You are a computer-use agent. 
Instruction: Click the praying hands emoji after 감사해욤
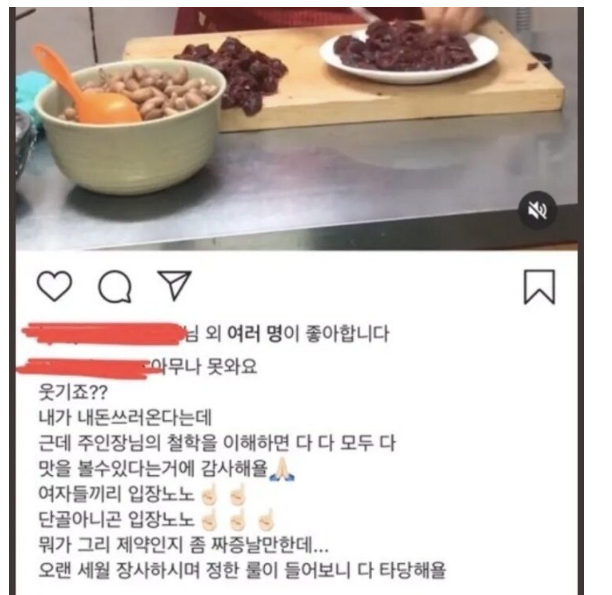[x=282, y=469]
